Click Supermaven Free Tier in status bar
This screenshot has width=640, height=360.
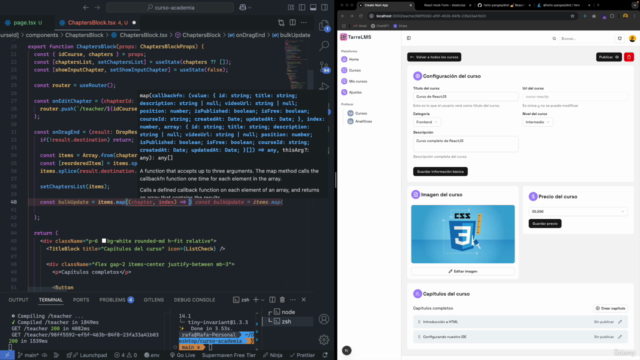click(x=229, y=355)
